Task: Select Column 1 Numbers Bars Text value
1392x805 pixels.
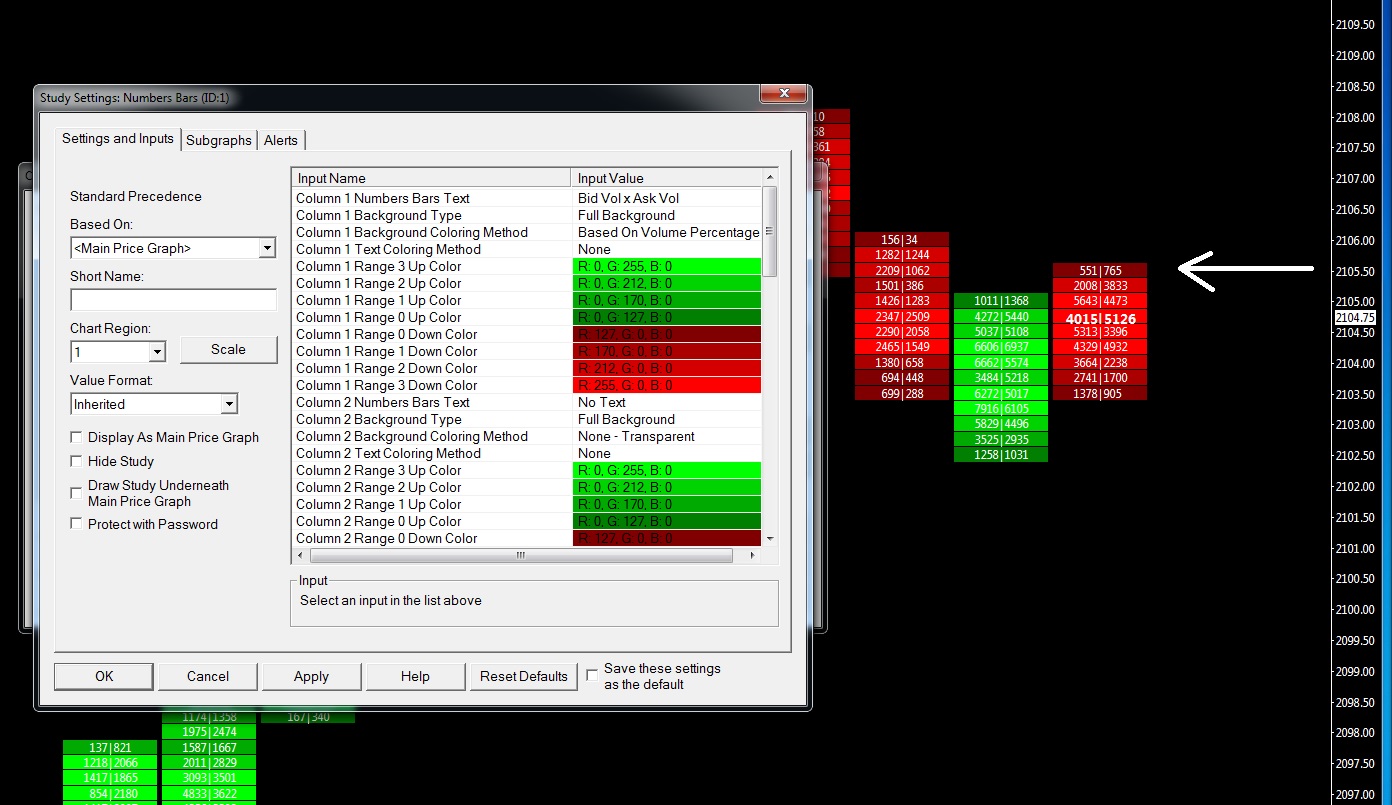Action: [667, 198]
